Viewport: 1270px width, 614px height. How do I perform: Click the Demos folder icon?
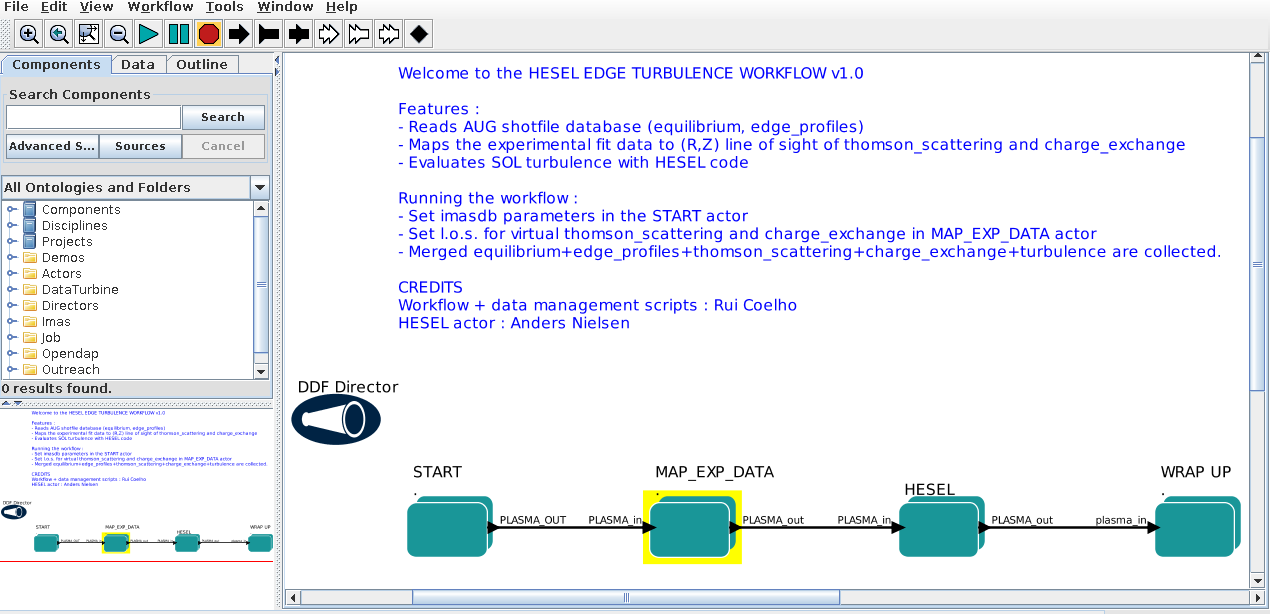[29, 258]
